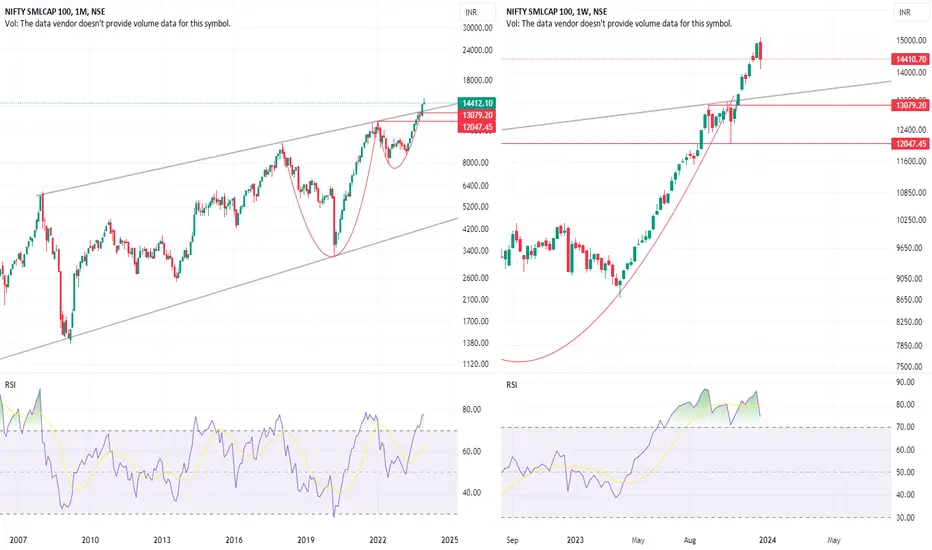
Task: Click the 5200.00 price scale value
Action: tap(476, 207)
